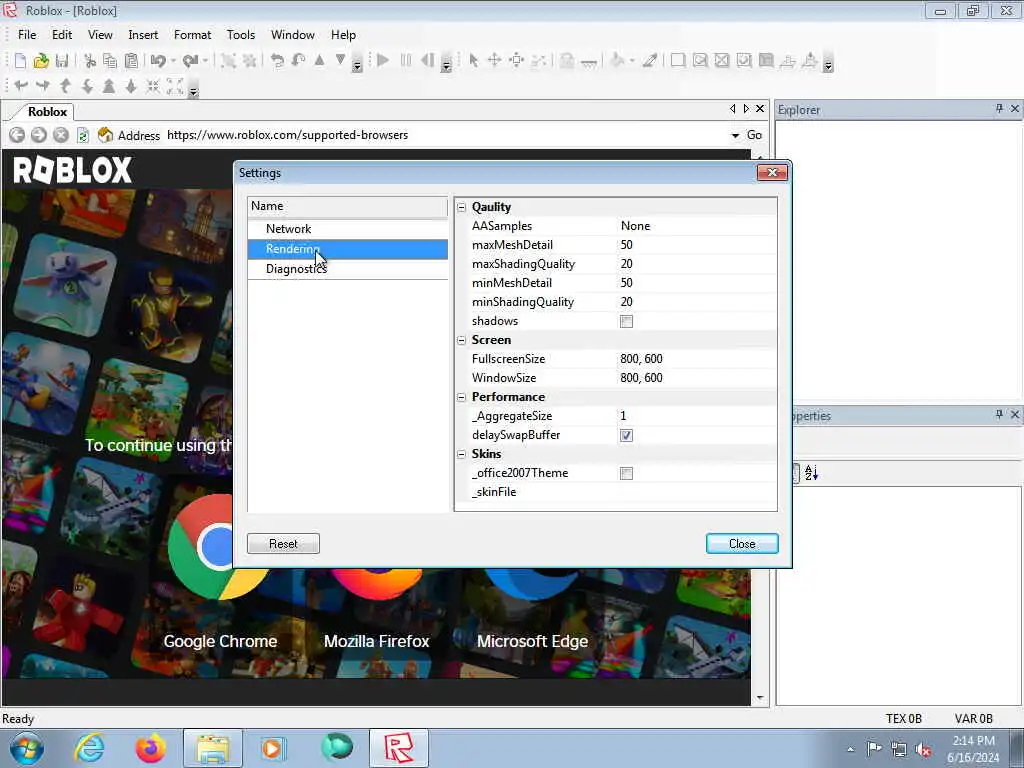Collapse the Qaulity section
1024x768 pixels.
[x=462, y=207]
